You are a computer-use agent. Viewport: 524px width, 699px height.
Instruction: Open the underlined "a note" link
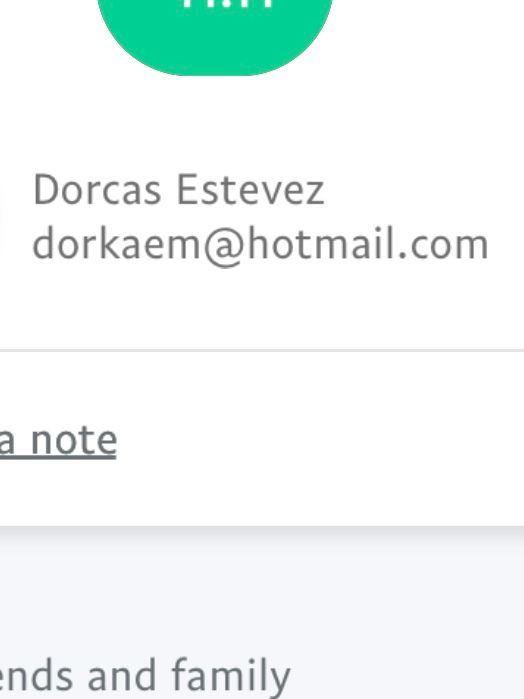58,440
